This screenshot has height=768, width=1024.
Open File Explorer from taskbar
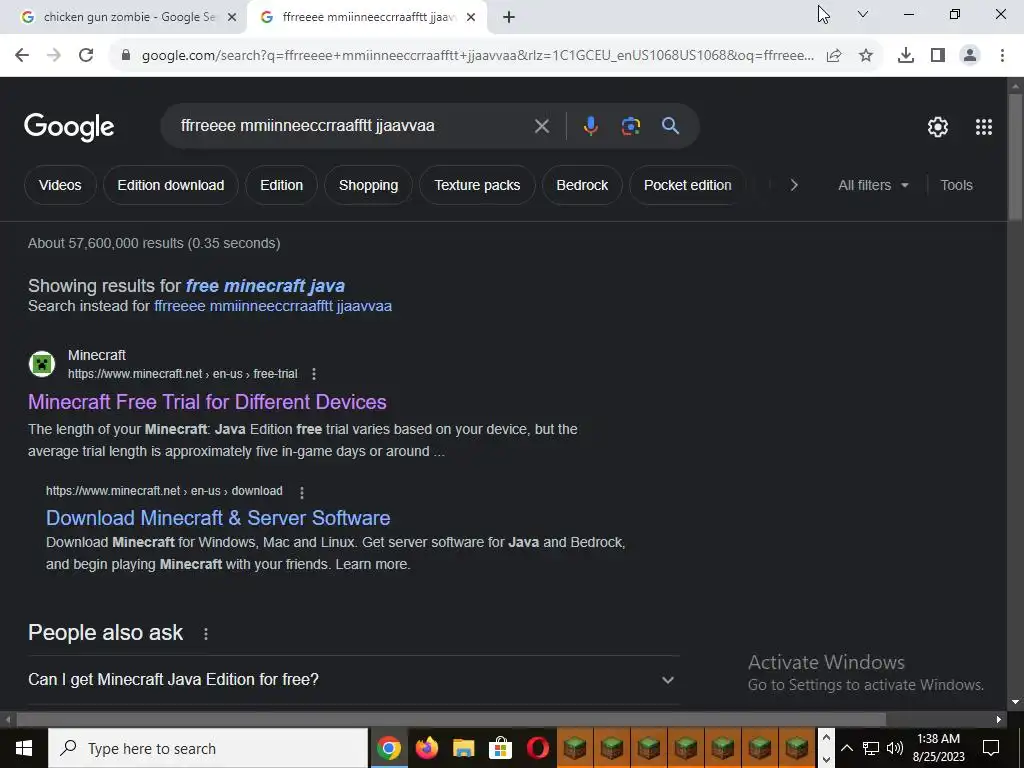(x=463, y=748)
